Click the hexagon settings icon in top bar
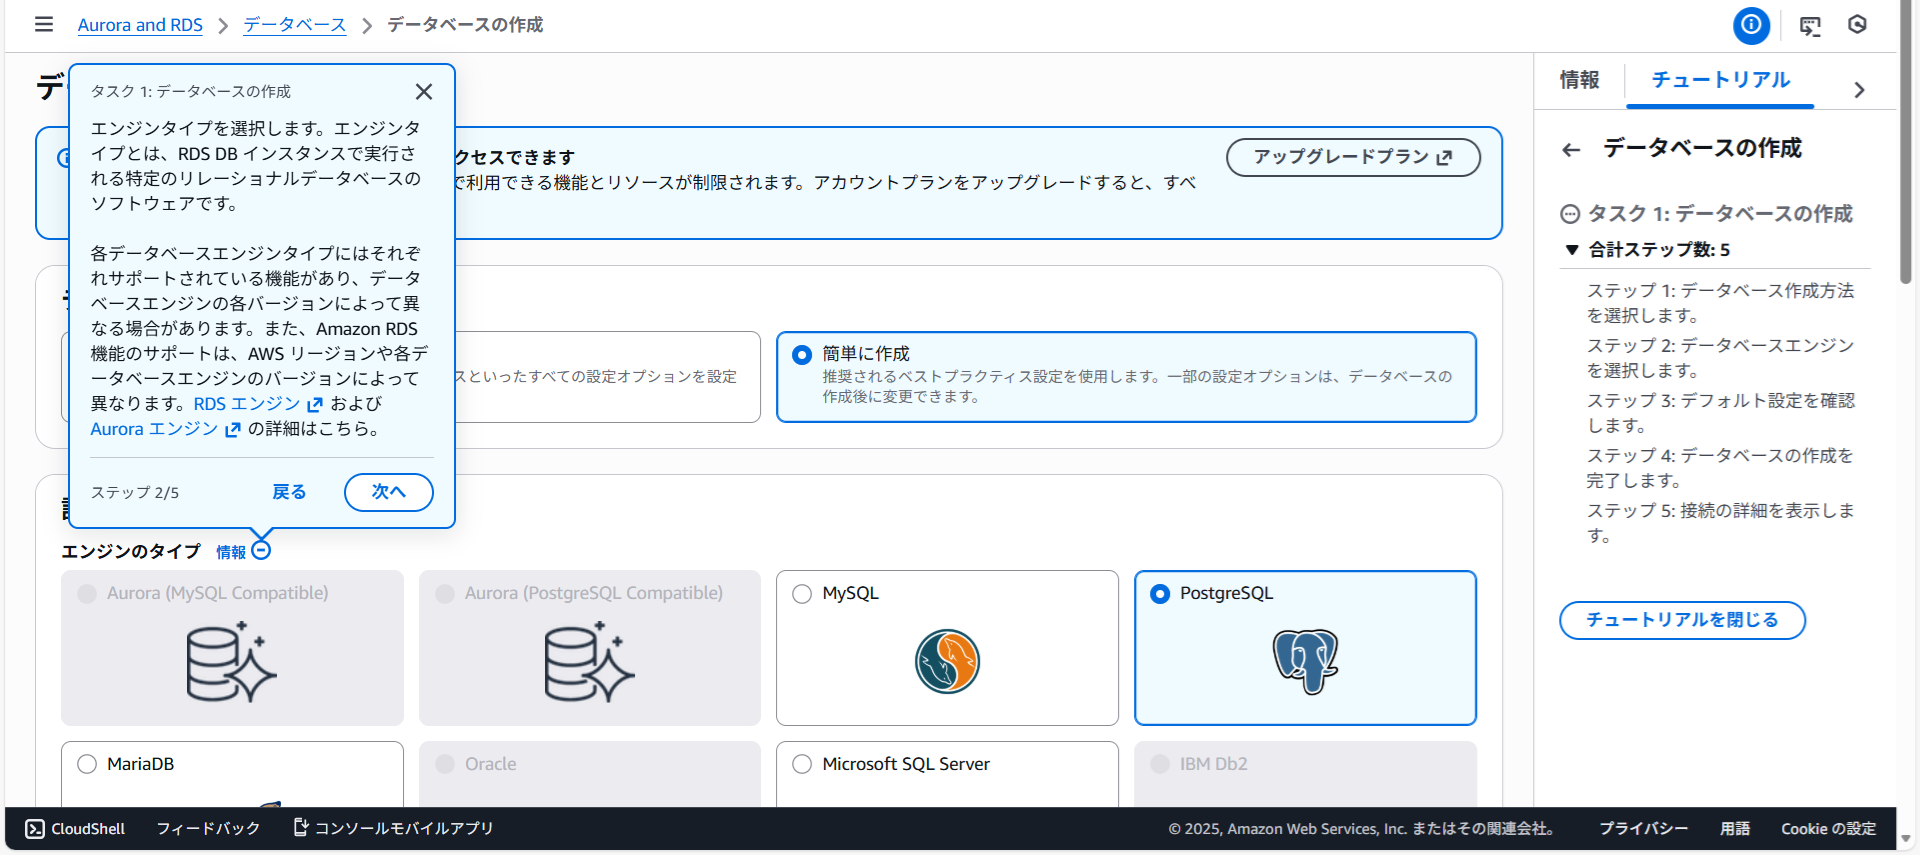The width and height of the screenshot is (1920, 855). point(1857,25)
